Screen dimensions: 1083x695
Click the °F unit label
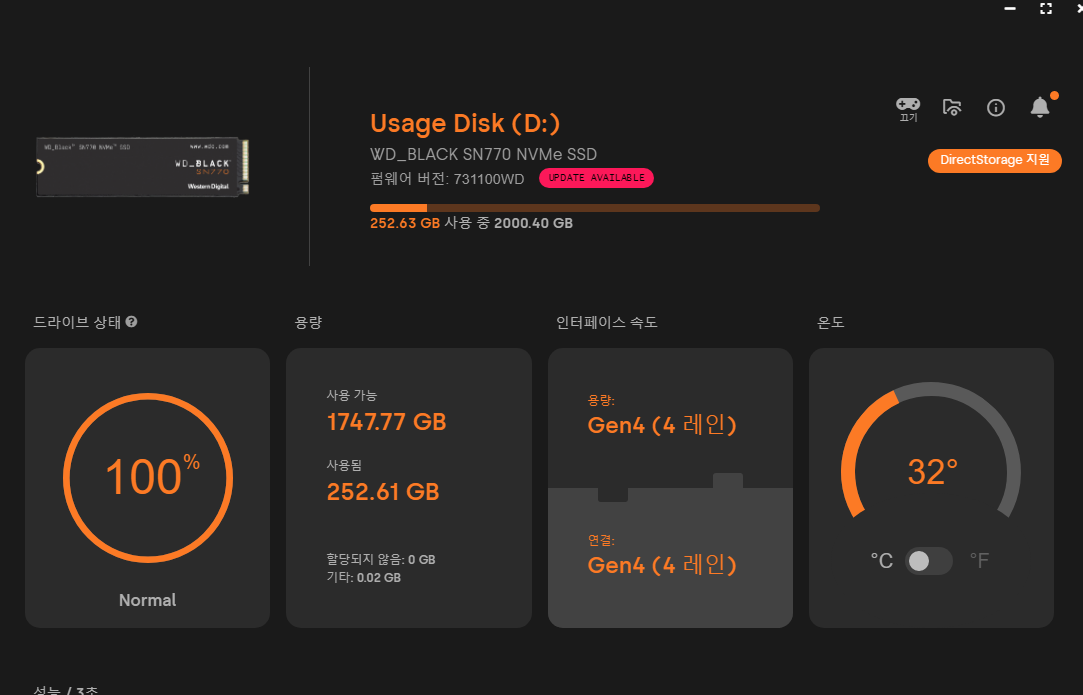click(x=979, y=560)
